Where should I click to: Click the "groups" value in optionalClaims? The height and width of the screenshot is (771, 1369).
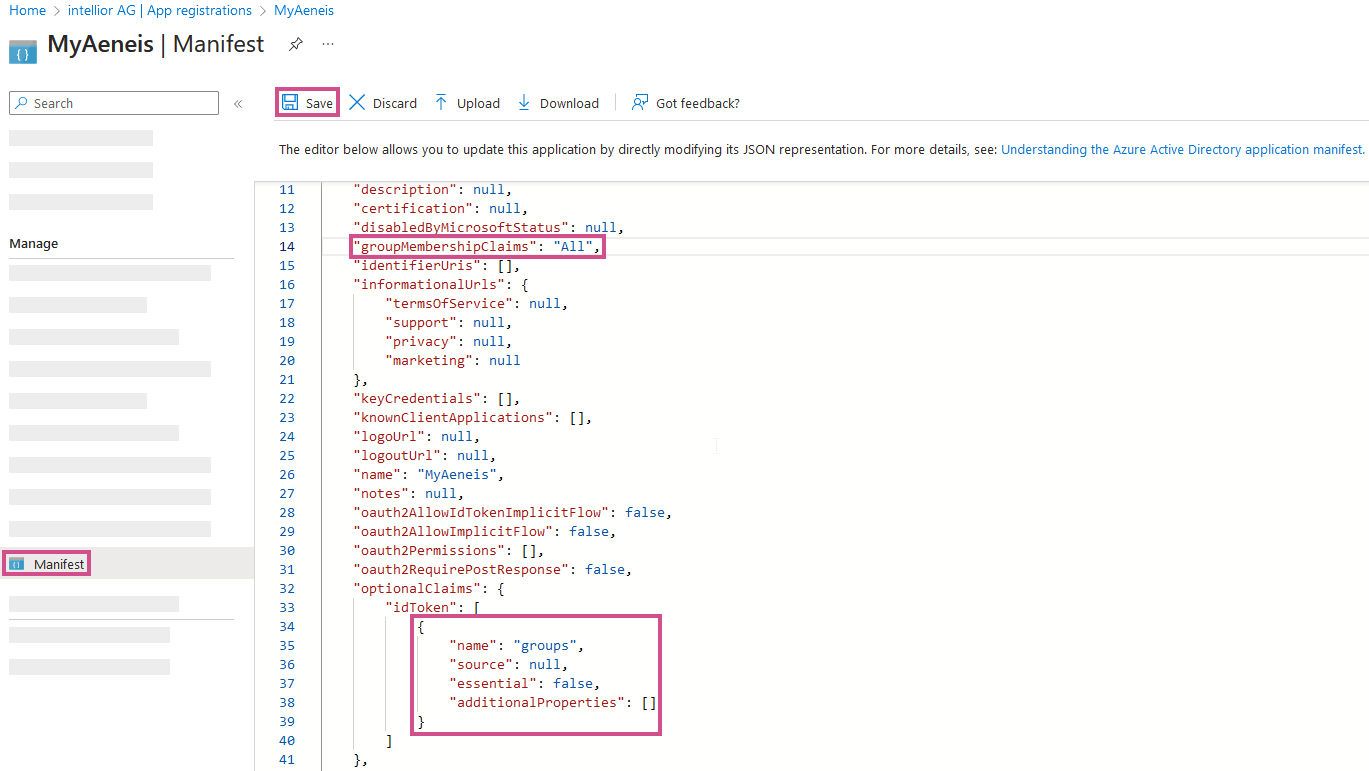(544, 645)
